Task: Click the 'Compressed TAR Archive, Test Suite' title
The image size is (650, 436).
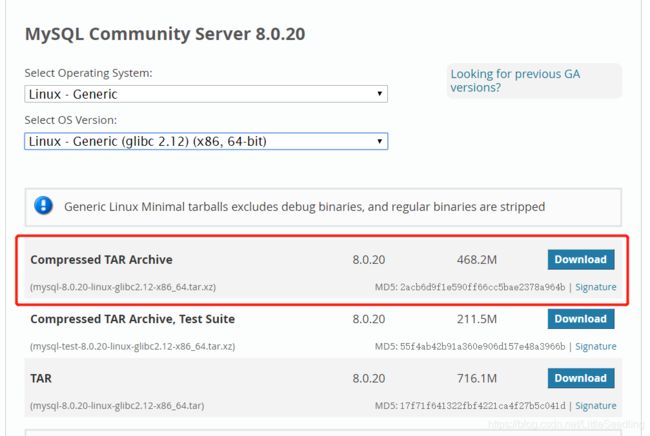Action: (x=133, y=319)
